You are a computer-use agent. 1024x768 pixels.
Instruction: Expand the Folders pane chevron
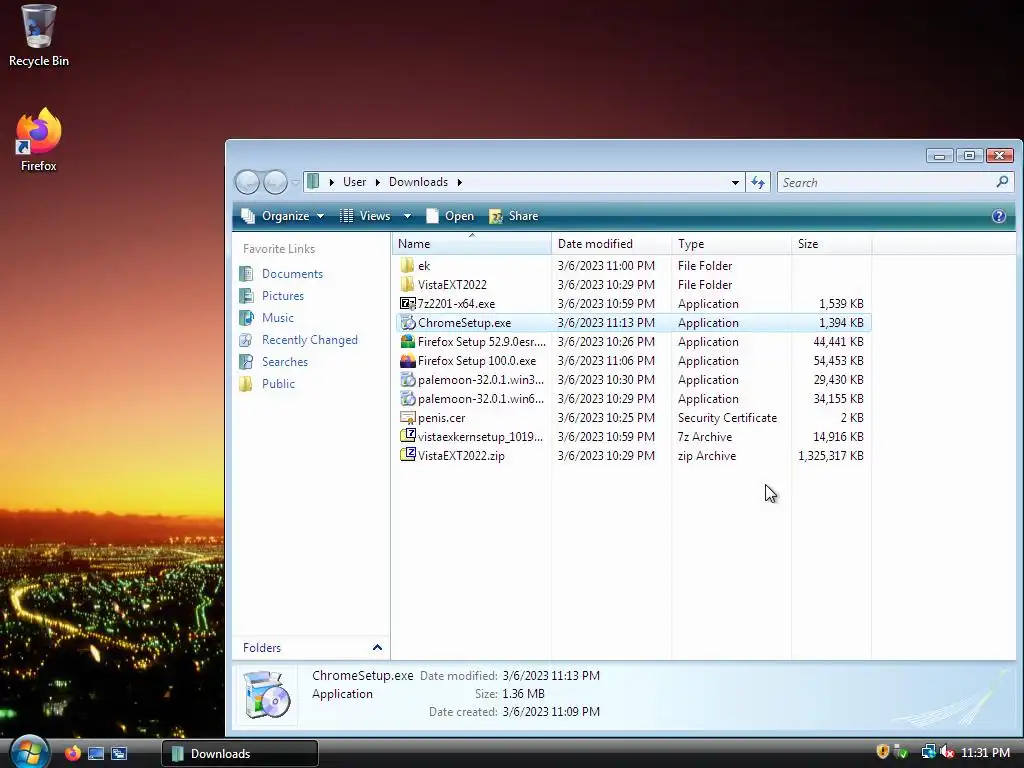click(x=377, y=647)
